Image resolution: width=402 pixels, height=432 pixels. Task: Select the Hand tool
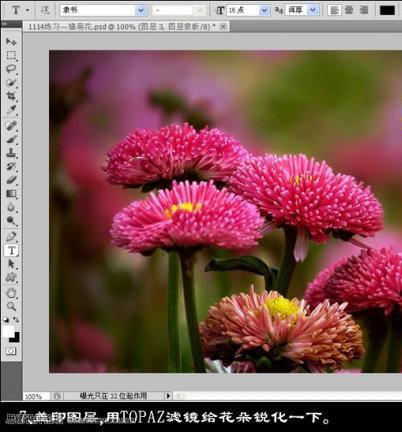coord(11,293)
